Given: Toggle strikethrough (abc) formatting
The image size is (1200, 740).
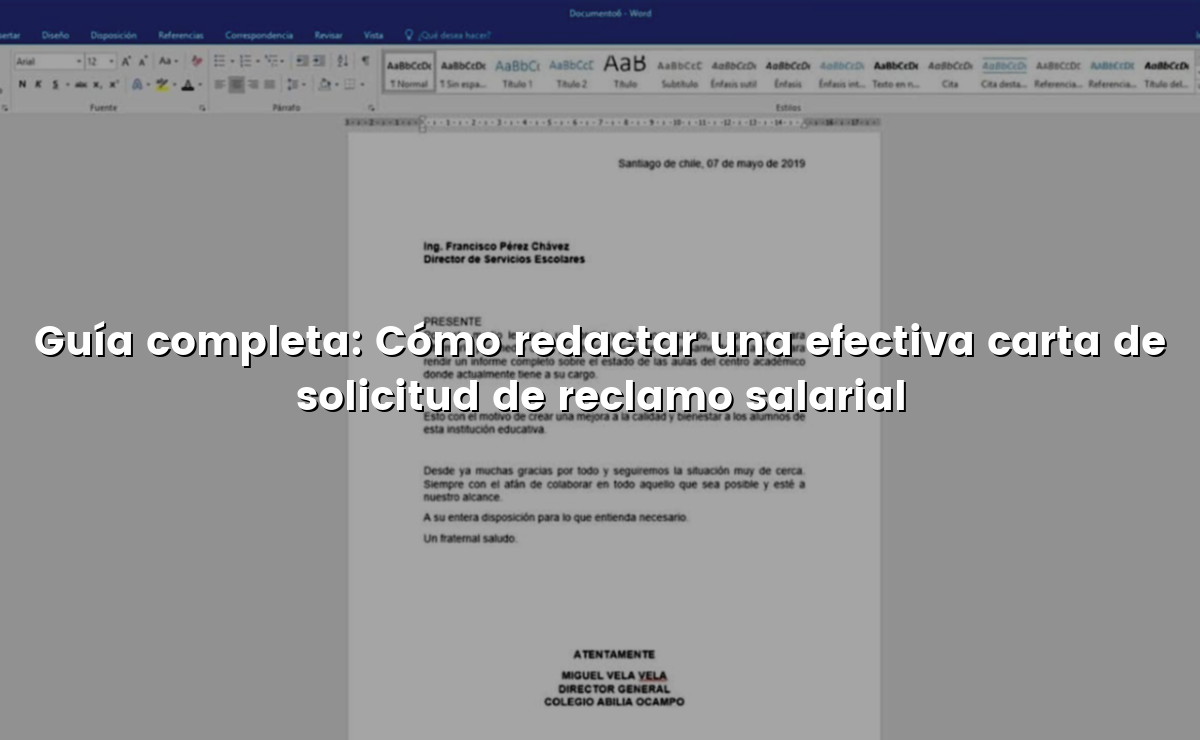Looking at the screenshot, I should pos(81,85).
